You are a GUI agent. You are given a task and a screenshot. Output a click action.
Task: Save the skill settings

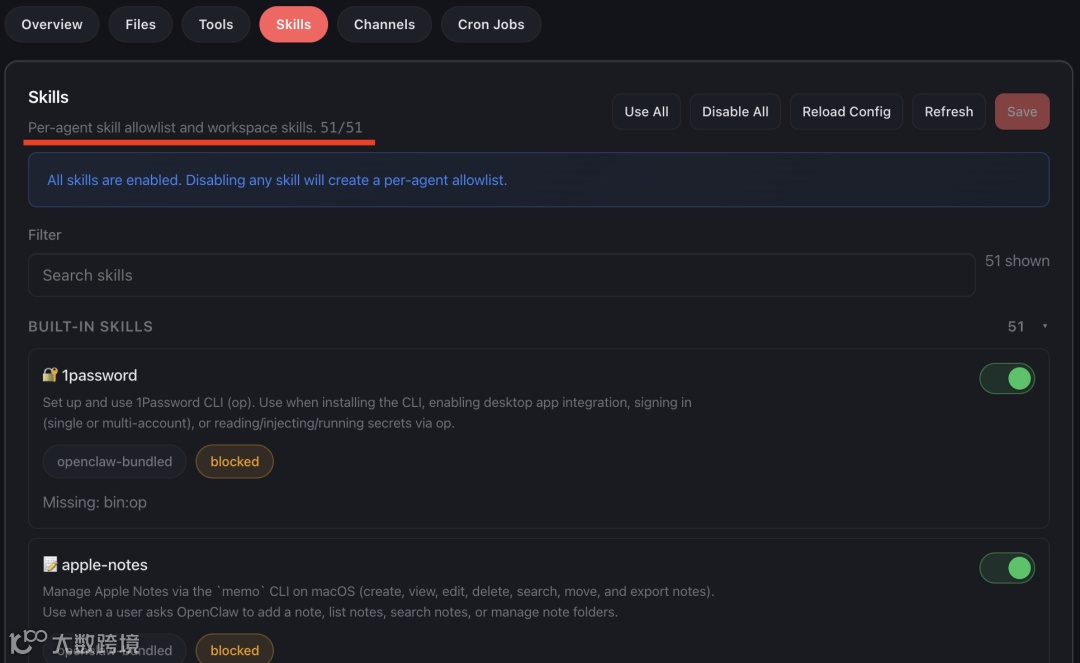1022,112
